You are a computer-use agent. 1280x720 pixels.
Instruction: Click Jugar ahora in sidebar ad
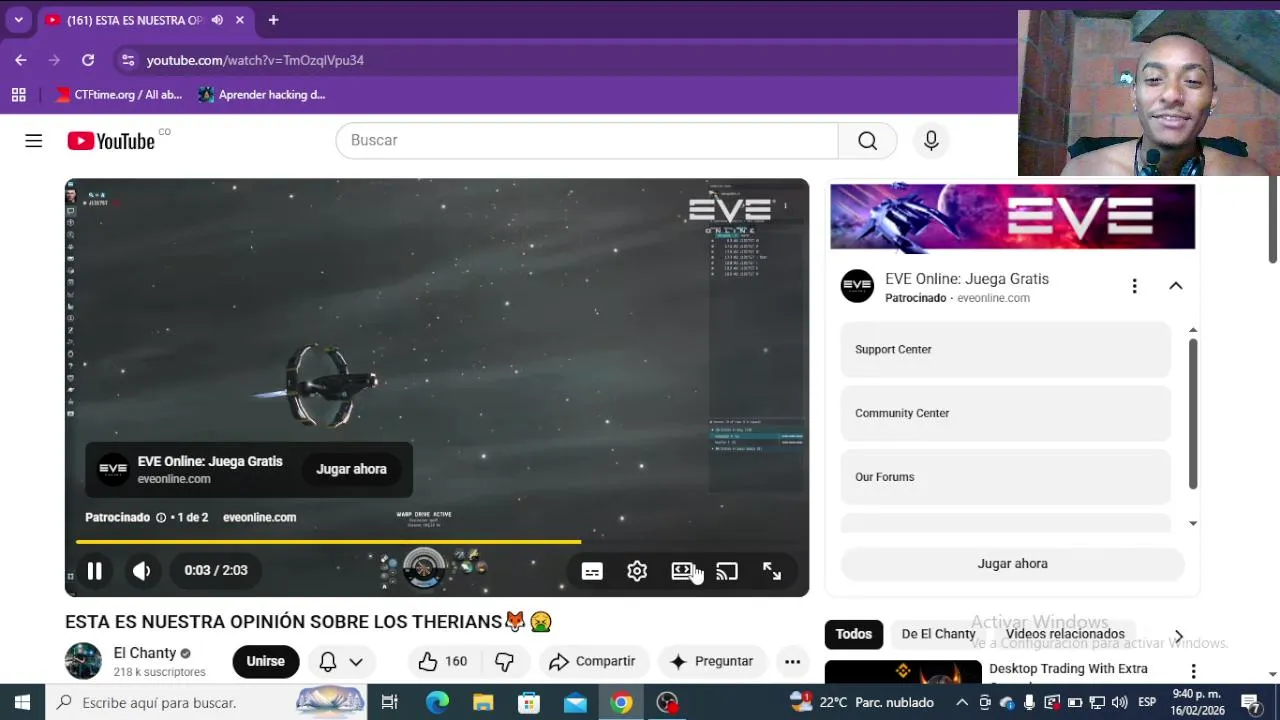(1012, 564)
